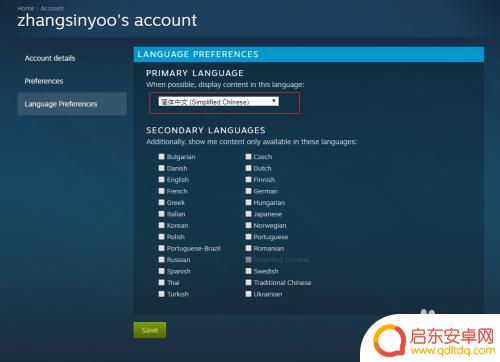
Task: Tick the Russian checkbox
Action: click(x=161, y=259)
